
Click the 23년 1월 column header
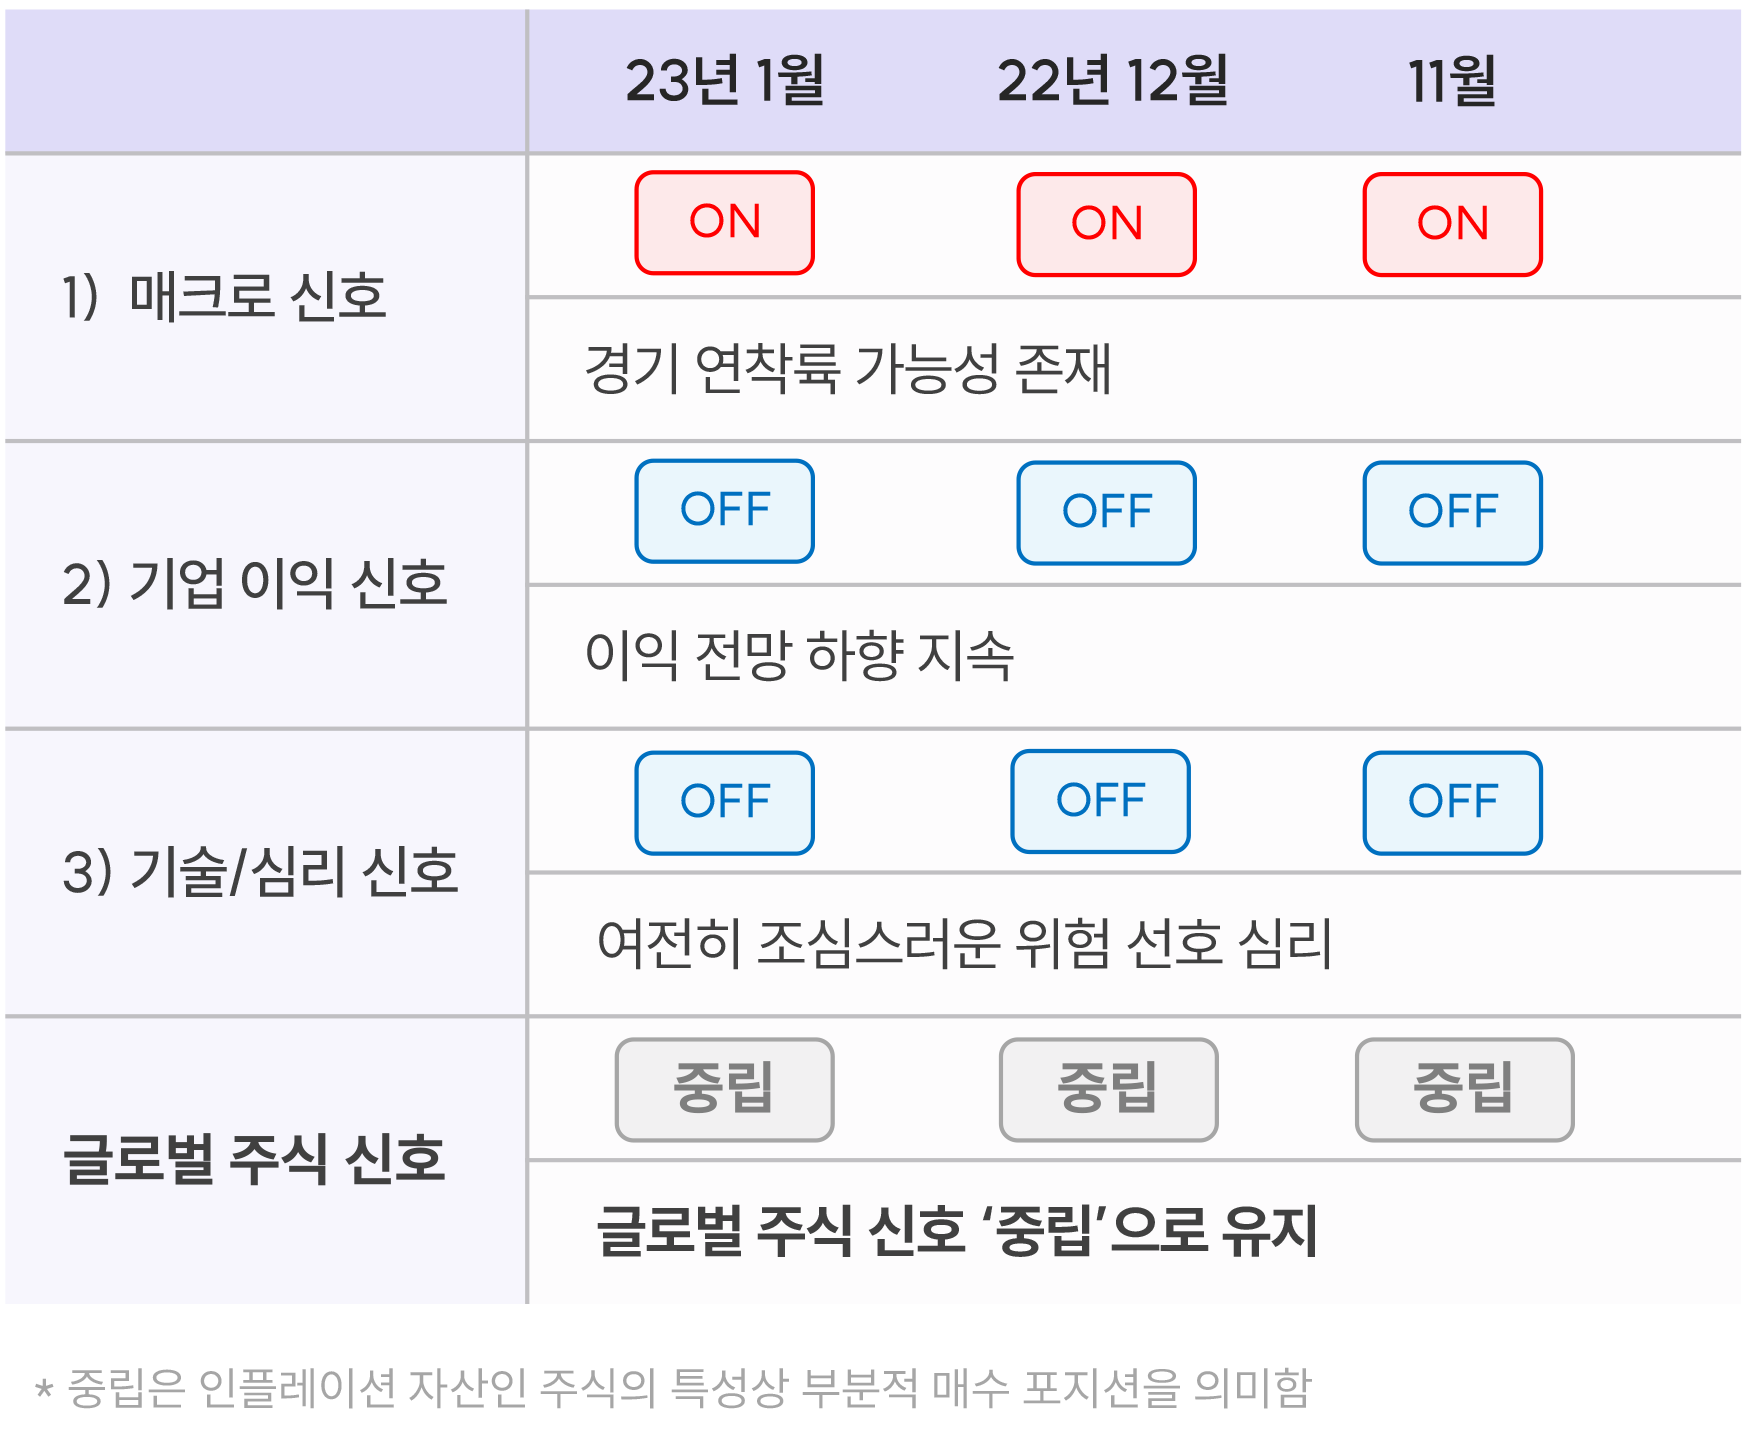click(x=725, y=81)
